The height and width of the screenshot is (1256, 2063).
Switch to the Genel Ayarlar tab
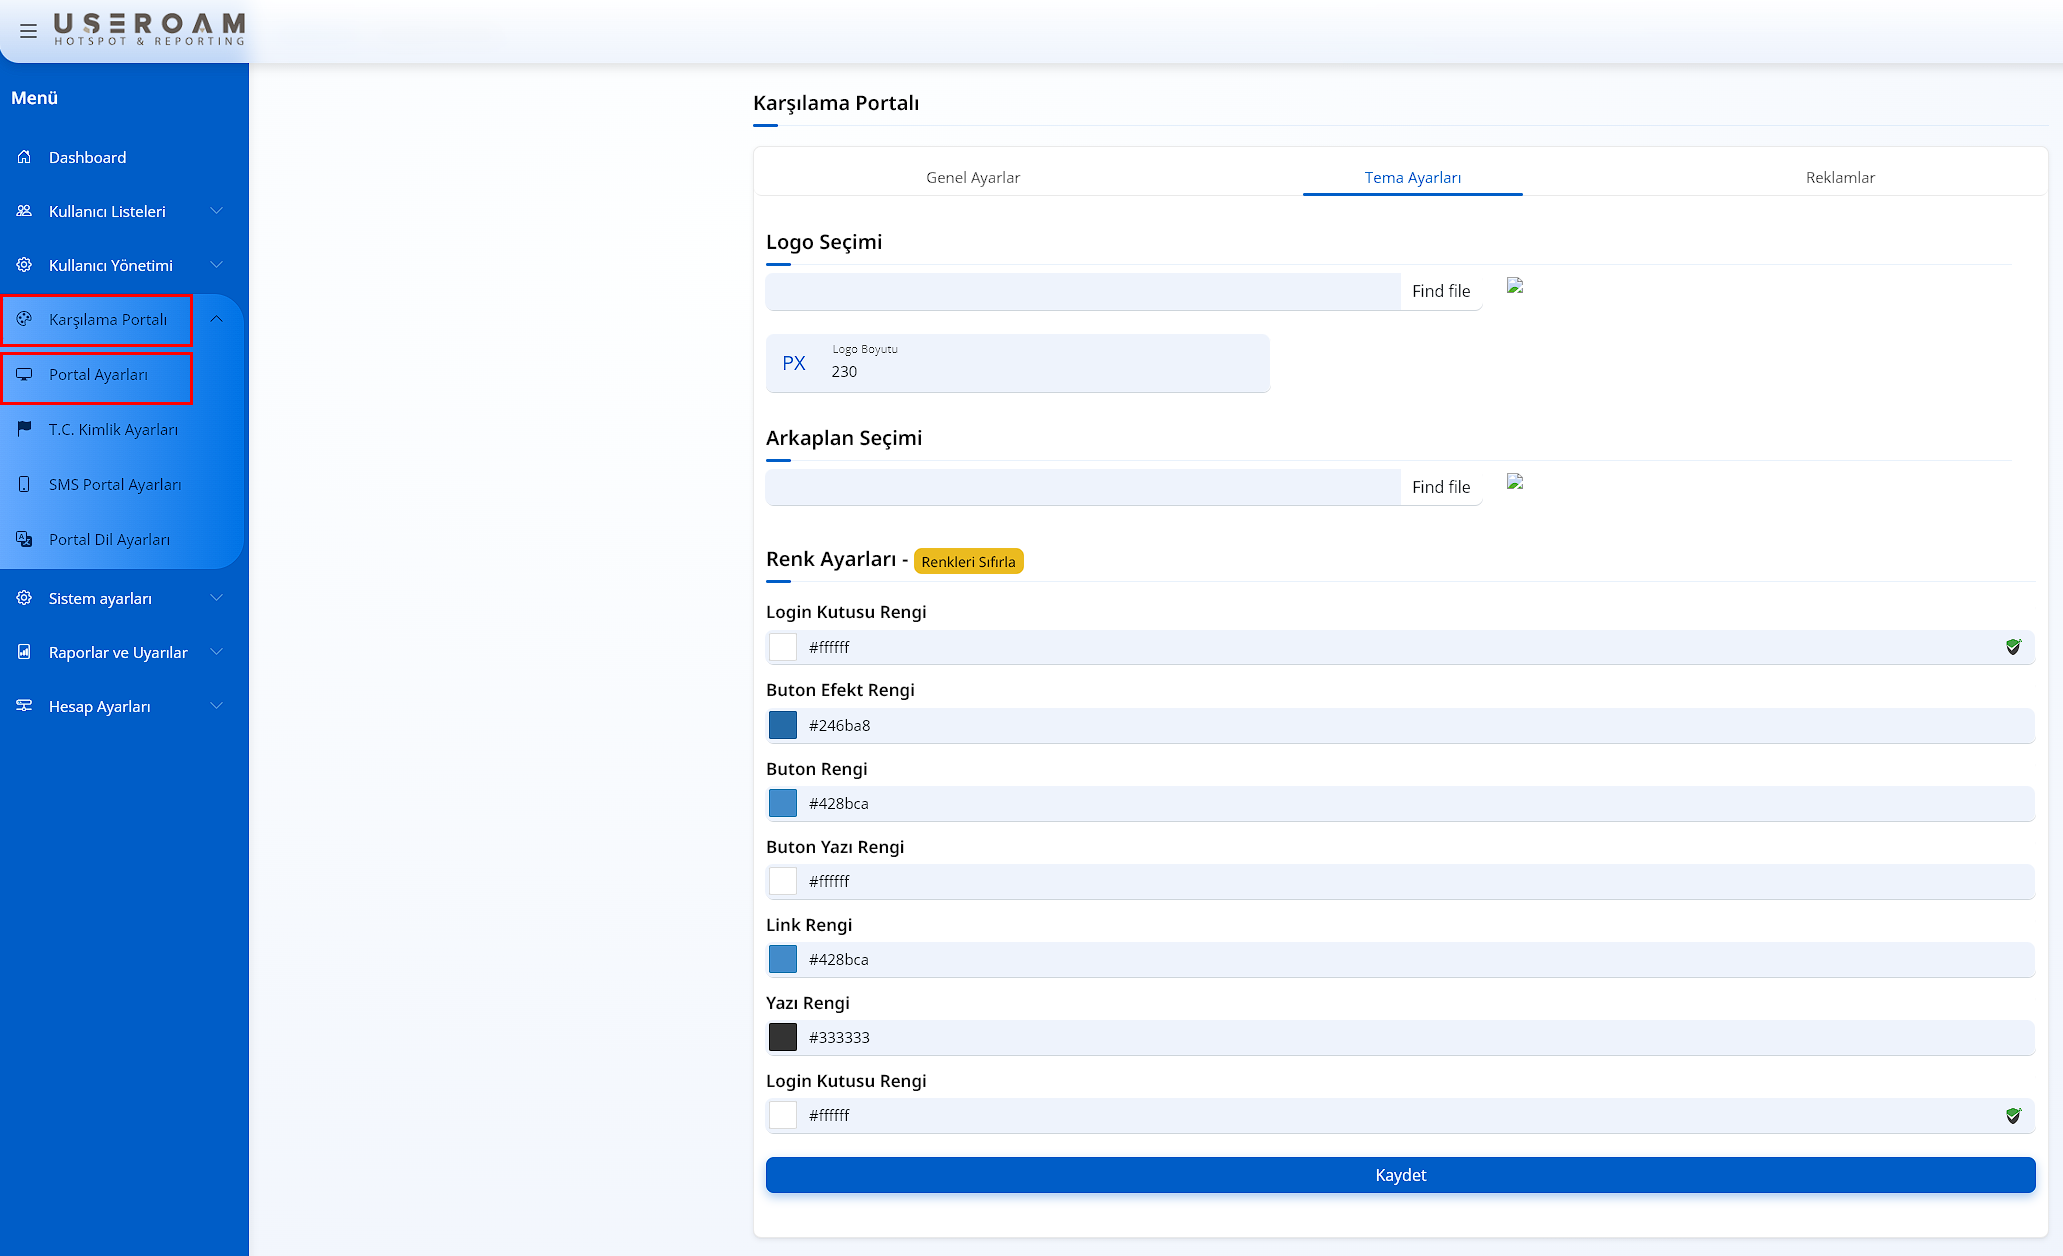pos(972,177)
